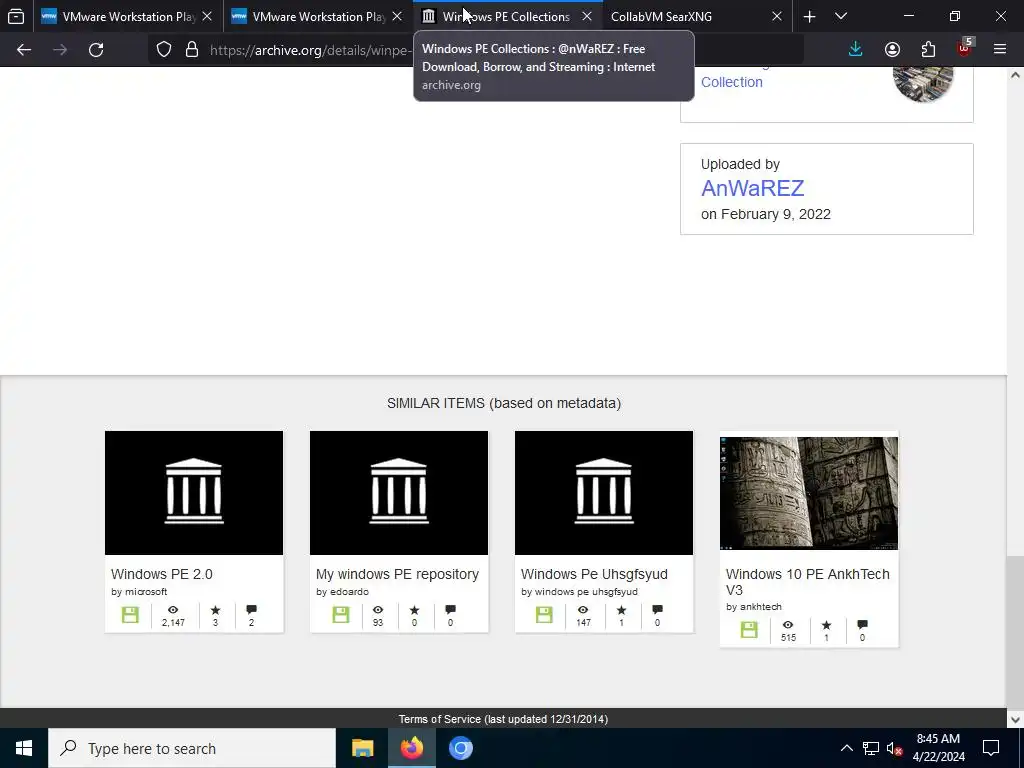Click the views eye icon showing 147

[x=583, y=610]
